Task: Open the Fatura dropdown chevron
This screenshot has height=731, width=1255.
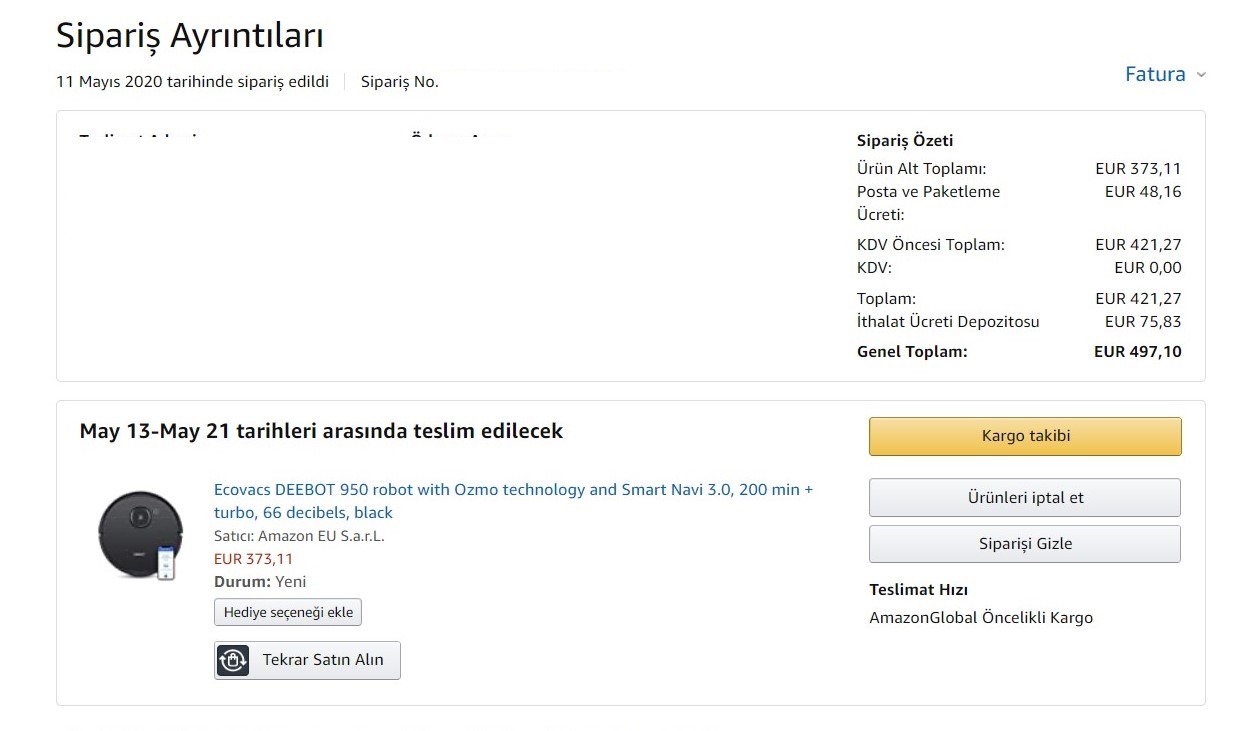Action: 1201,75
